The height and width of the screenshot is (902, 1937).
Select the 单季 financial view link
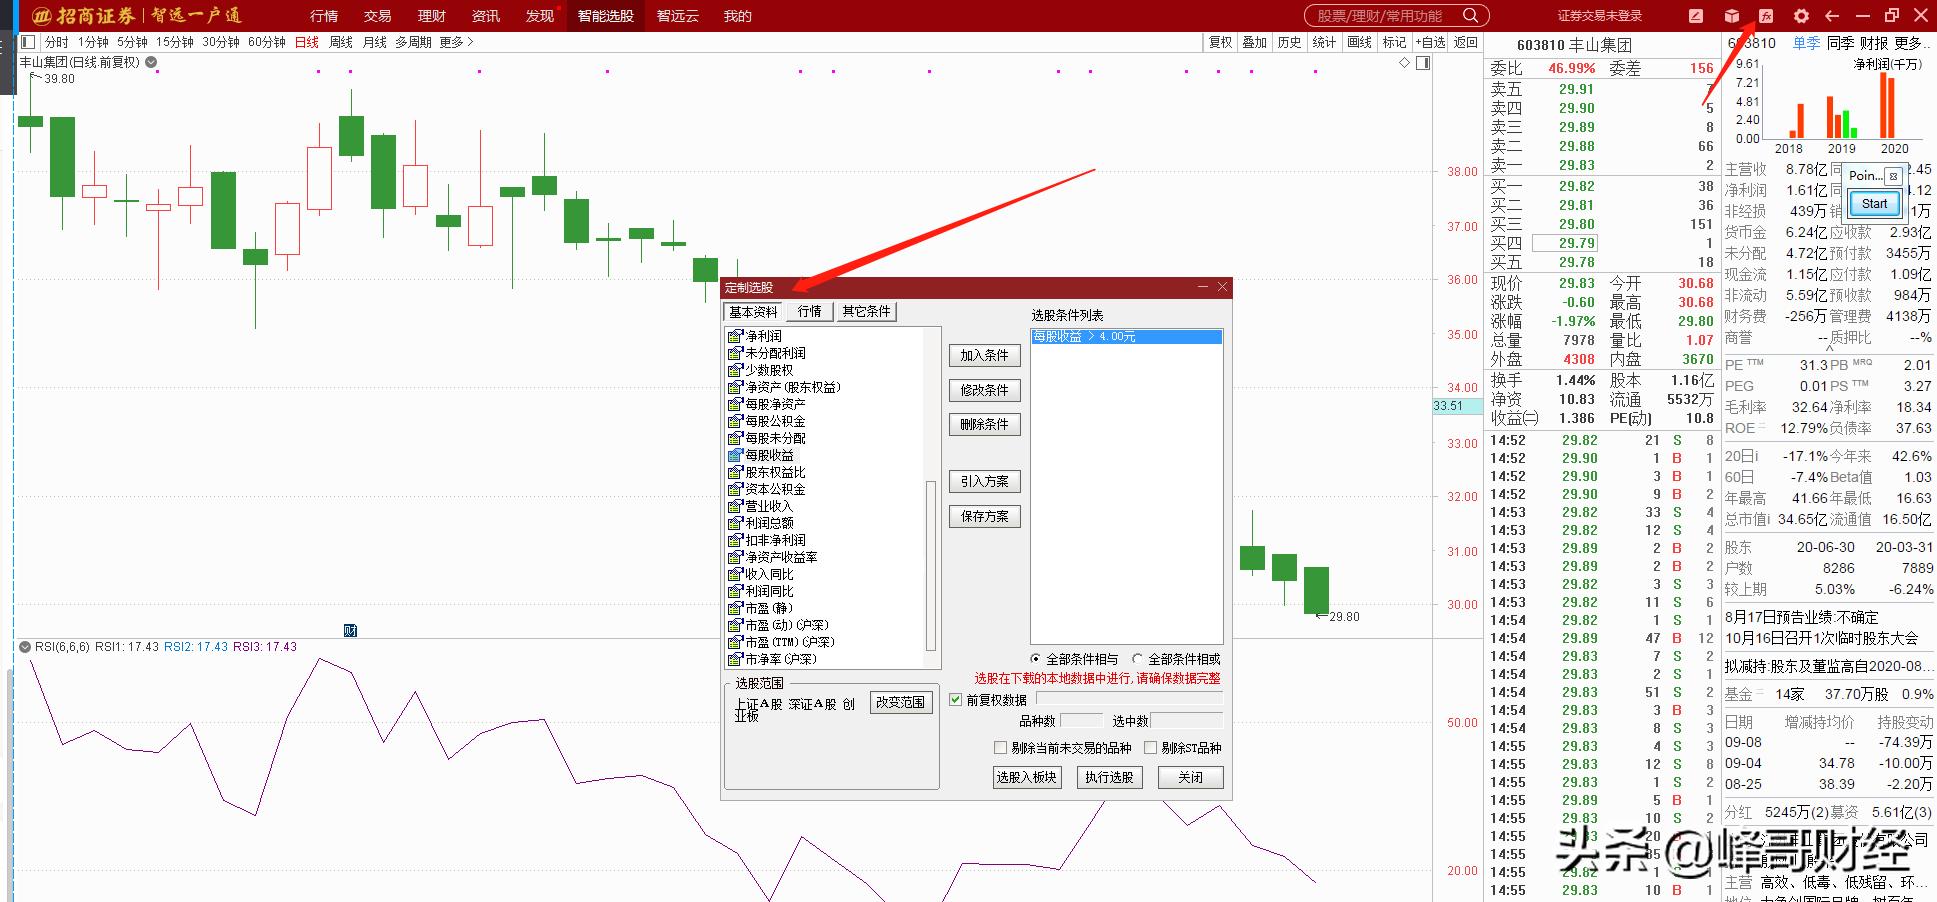[x=1806, y=43]
